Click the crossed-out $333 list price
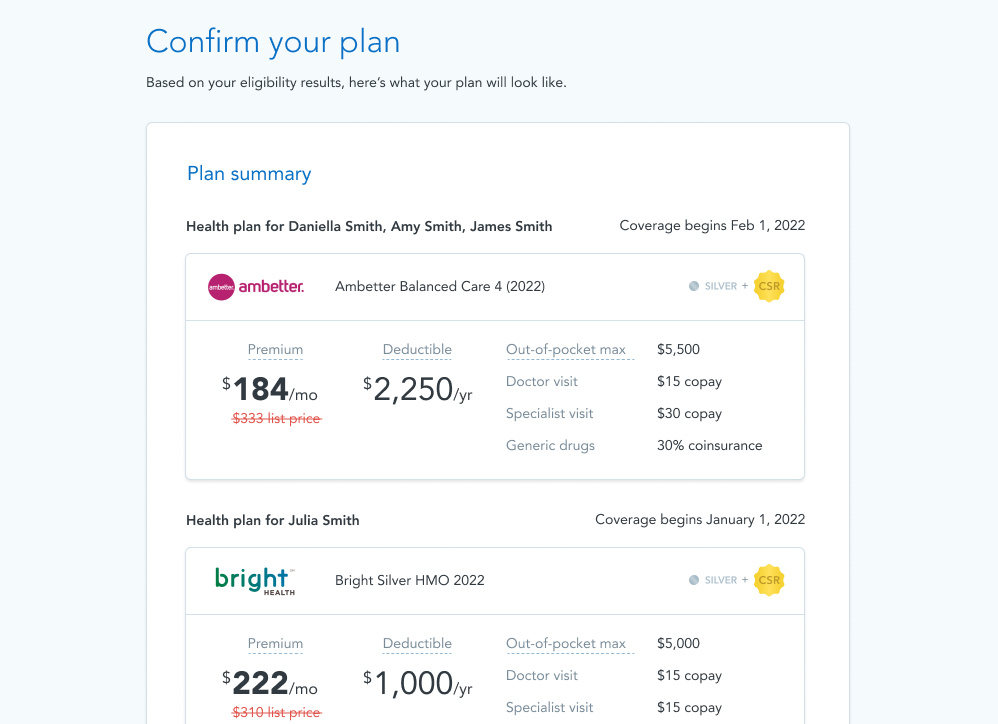 pyautogui.click(x=276, y=419)
